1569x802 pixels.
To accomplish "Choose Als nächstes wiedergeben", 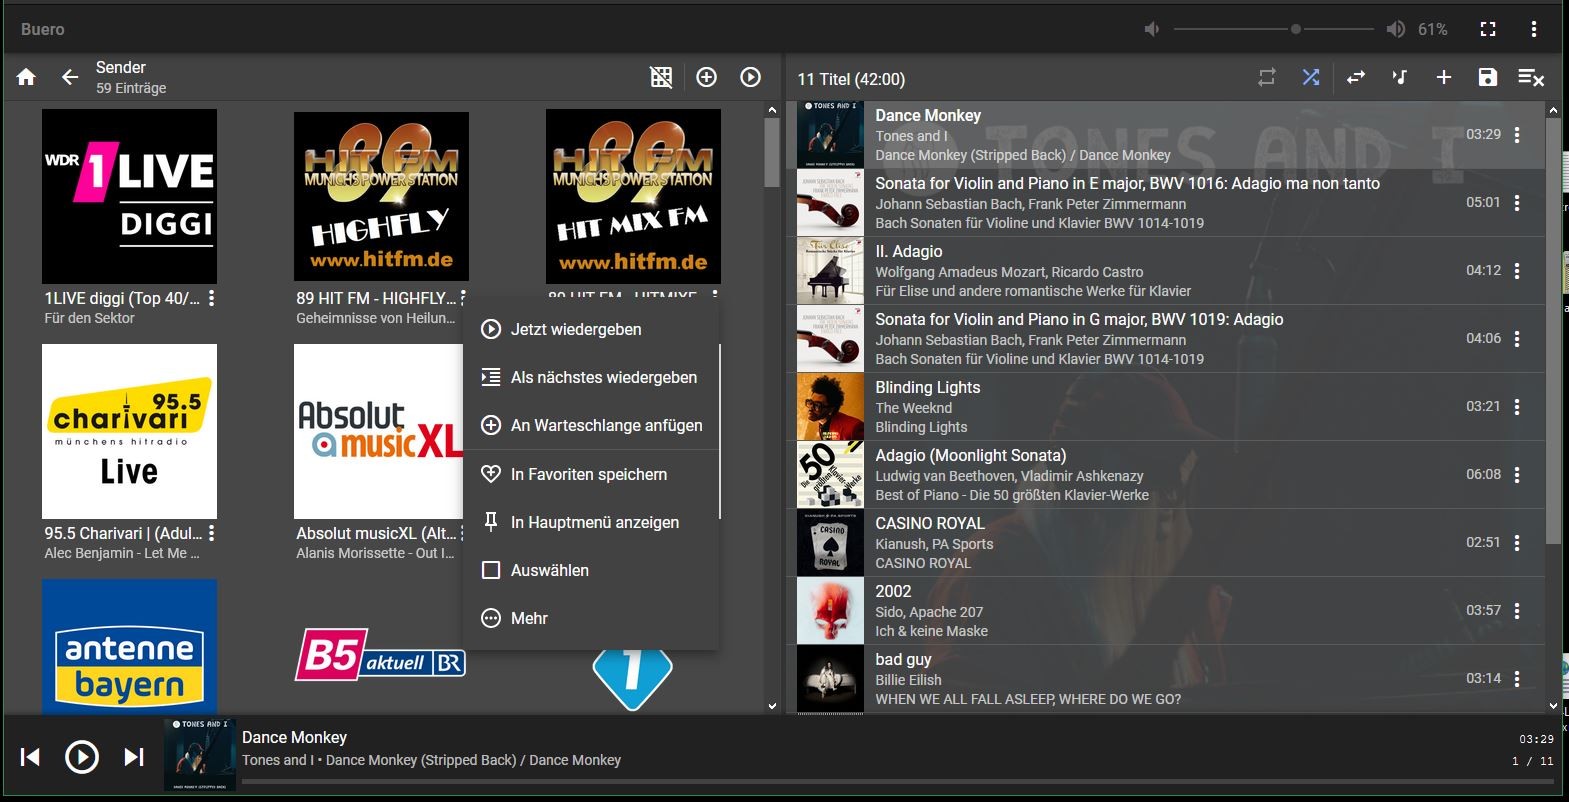I will pos(591,377).
